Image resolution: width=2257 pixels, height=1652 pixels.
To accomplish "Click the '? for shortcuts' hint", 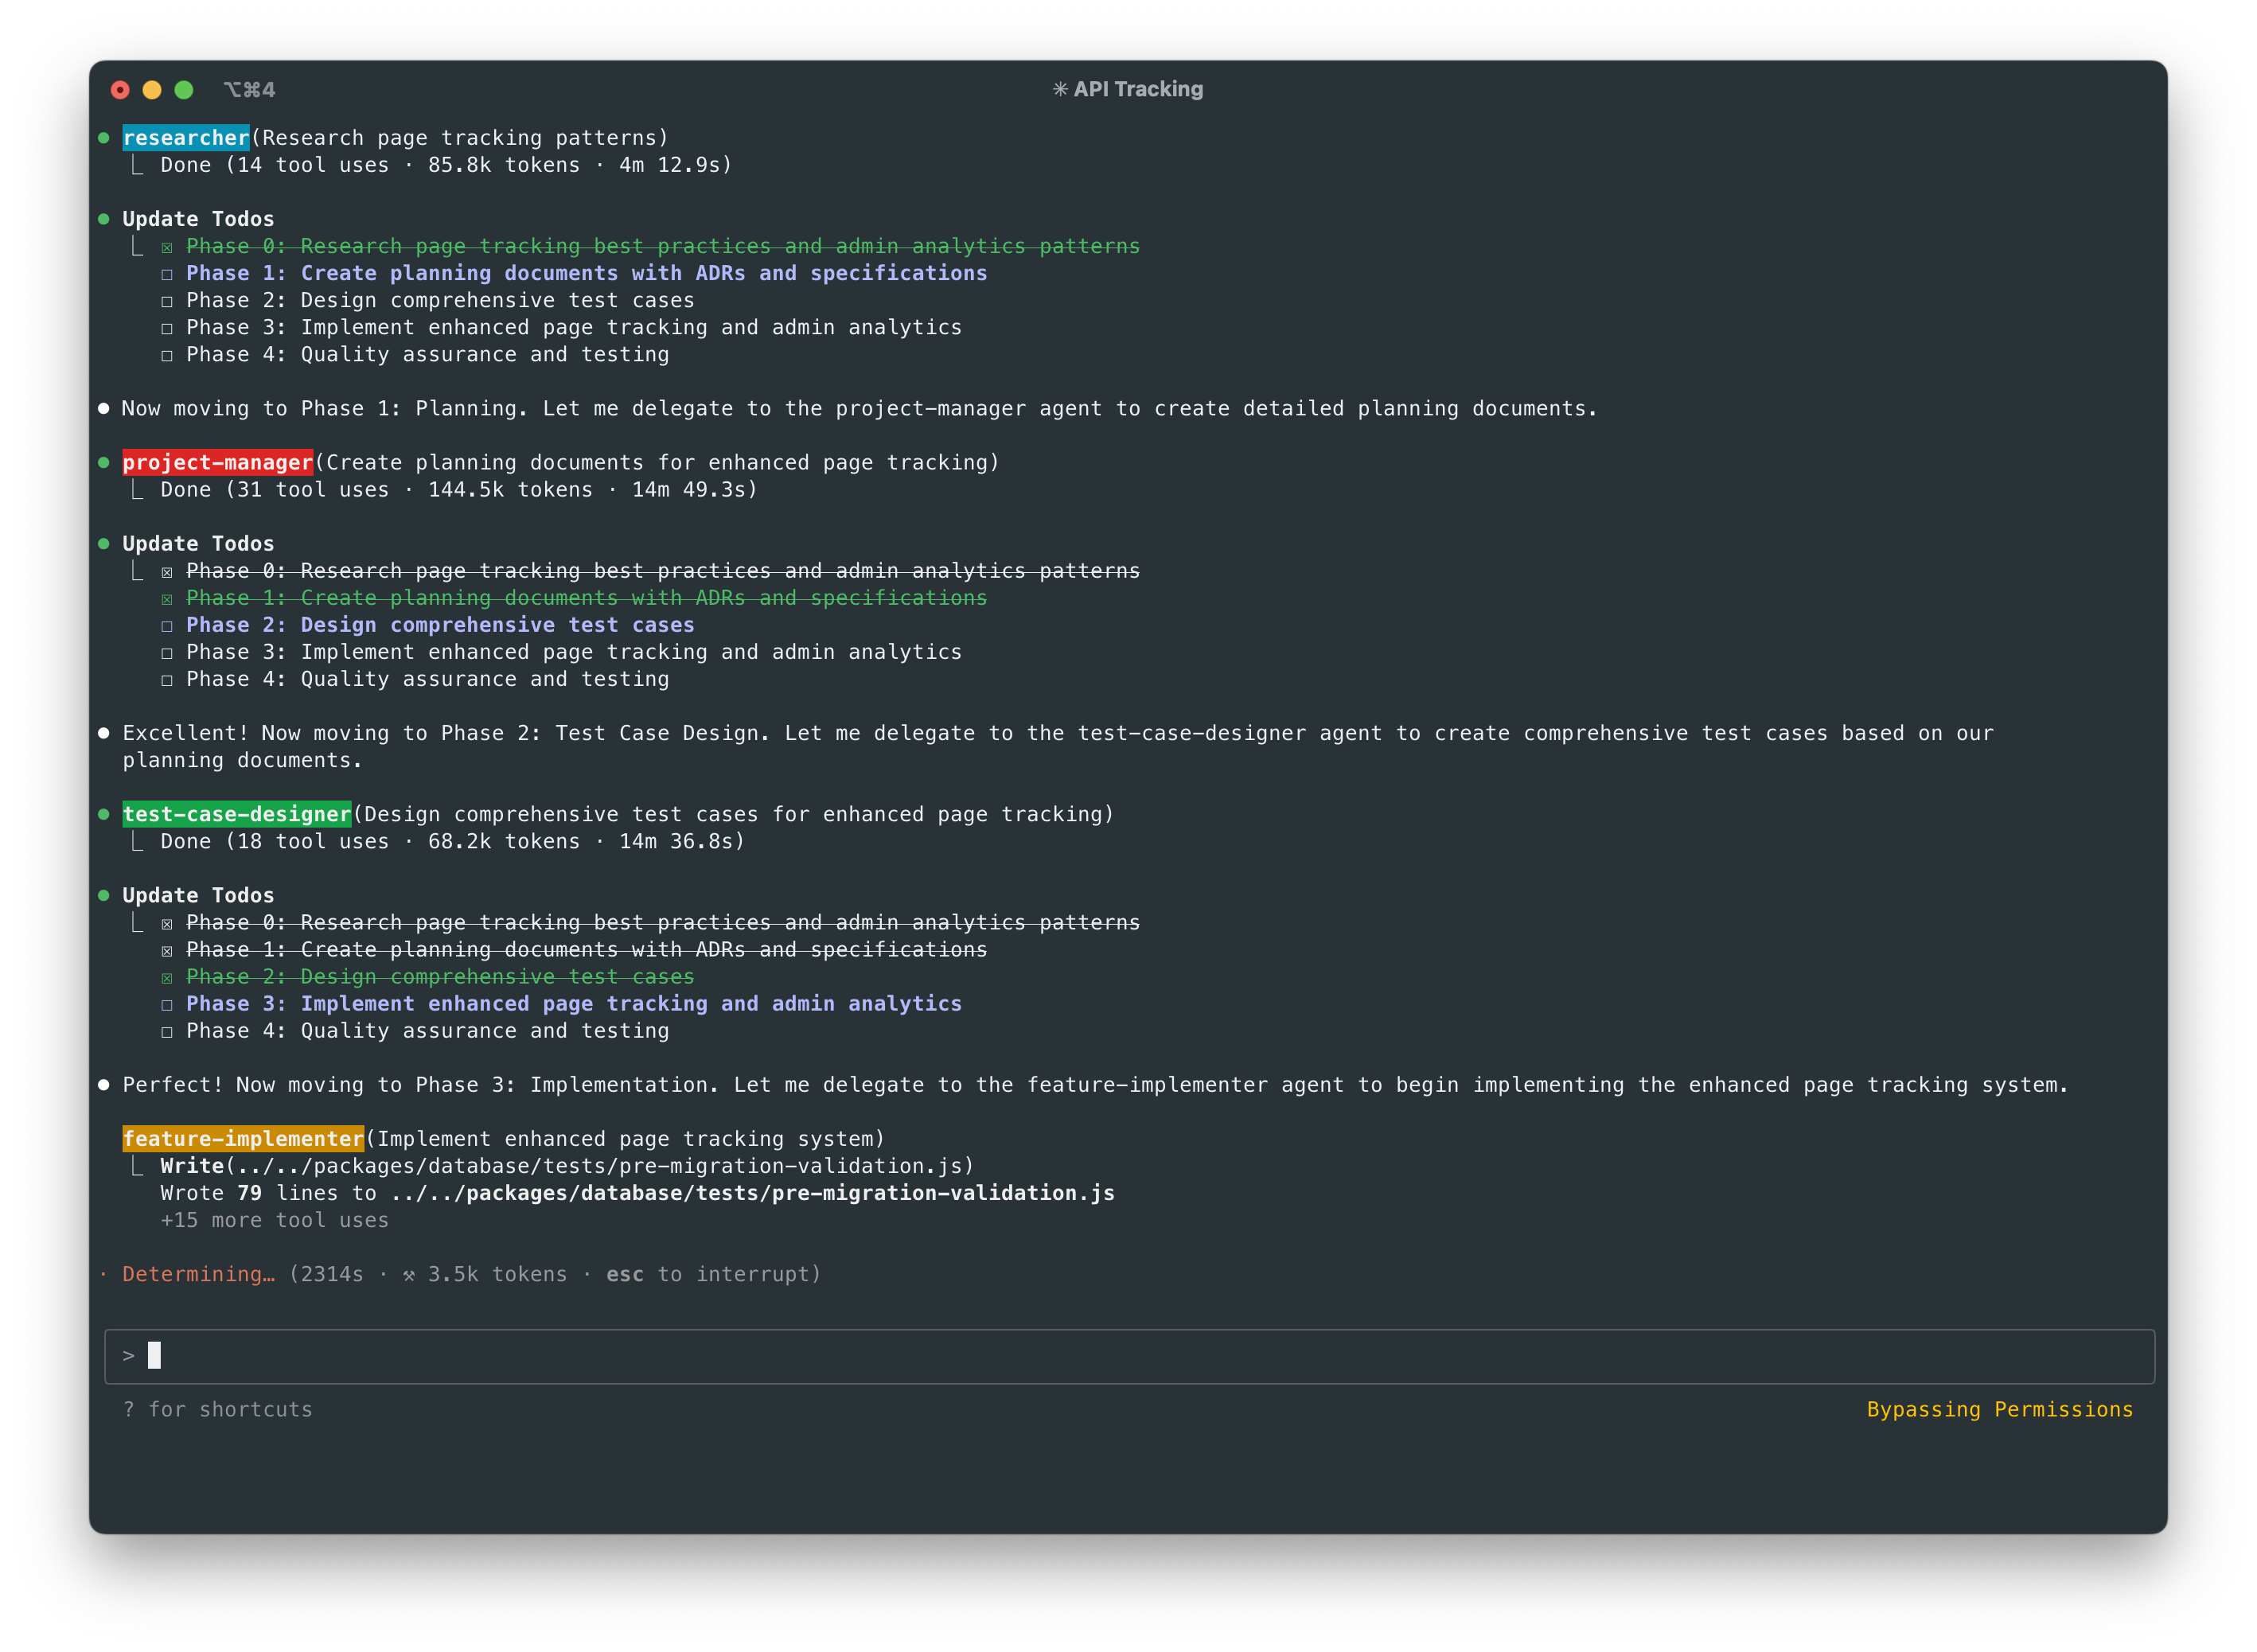I will coord(218,1409).
